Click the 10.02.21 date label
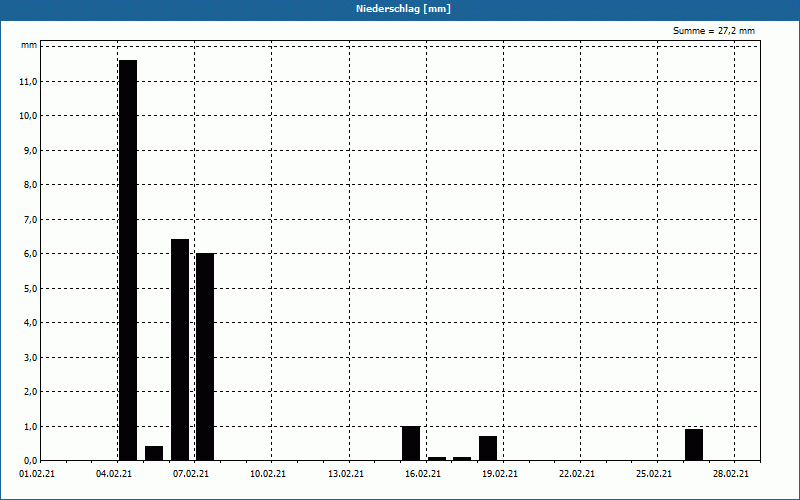Viewport: 800px width, 500px height. click(x=268, y=474)
